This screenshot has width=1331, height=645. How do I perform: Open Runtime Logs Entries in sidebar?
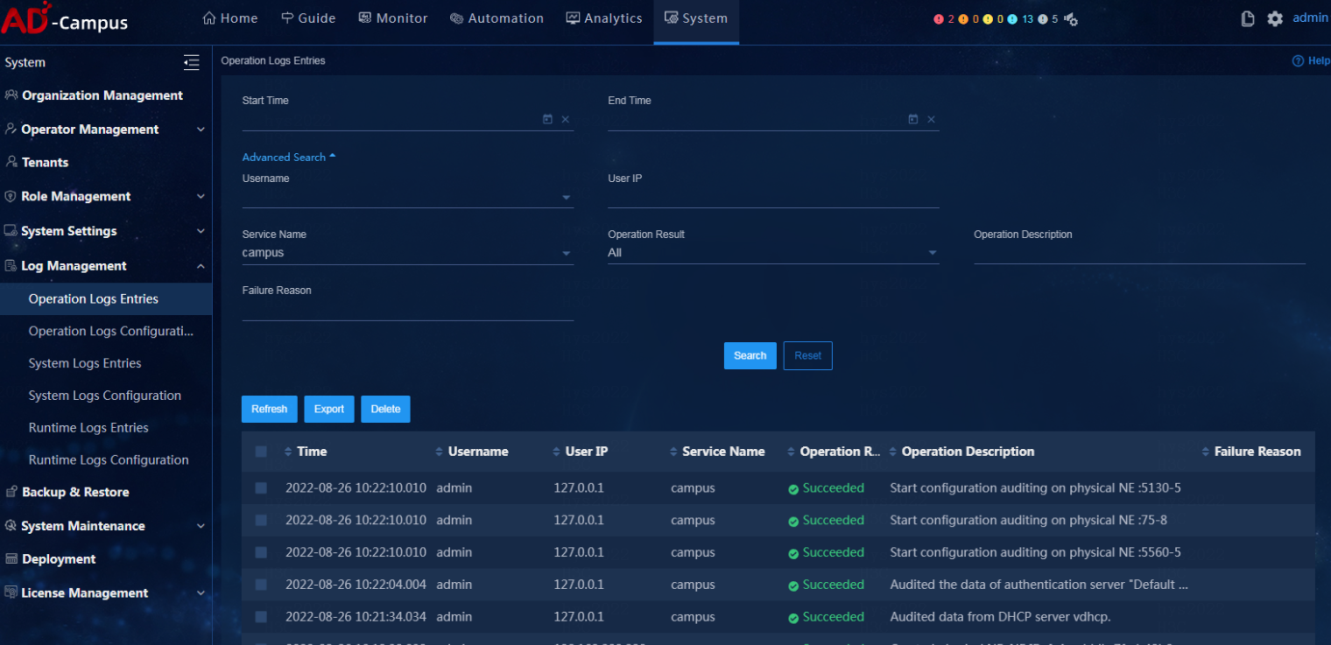pyautogui.click(x=88, y=428)
